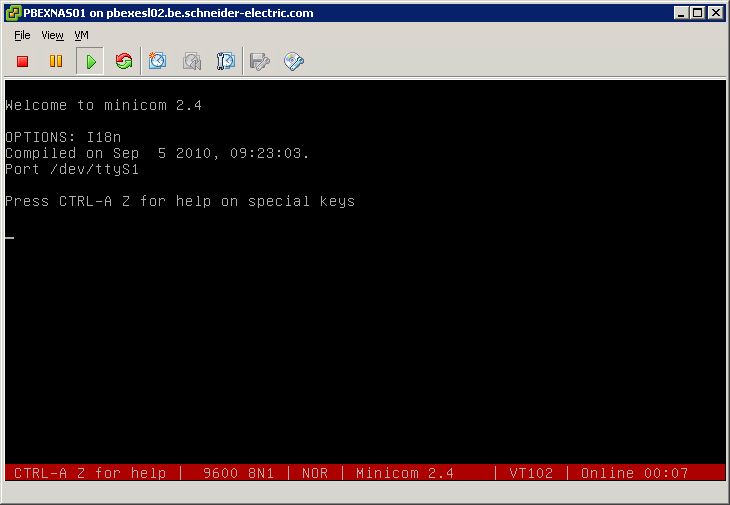Screen dimensions: 730x505
Task: Take a snapshot of the virtual machine
Action: click(158, 62)
